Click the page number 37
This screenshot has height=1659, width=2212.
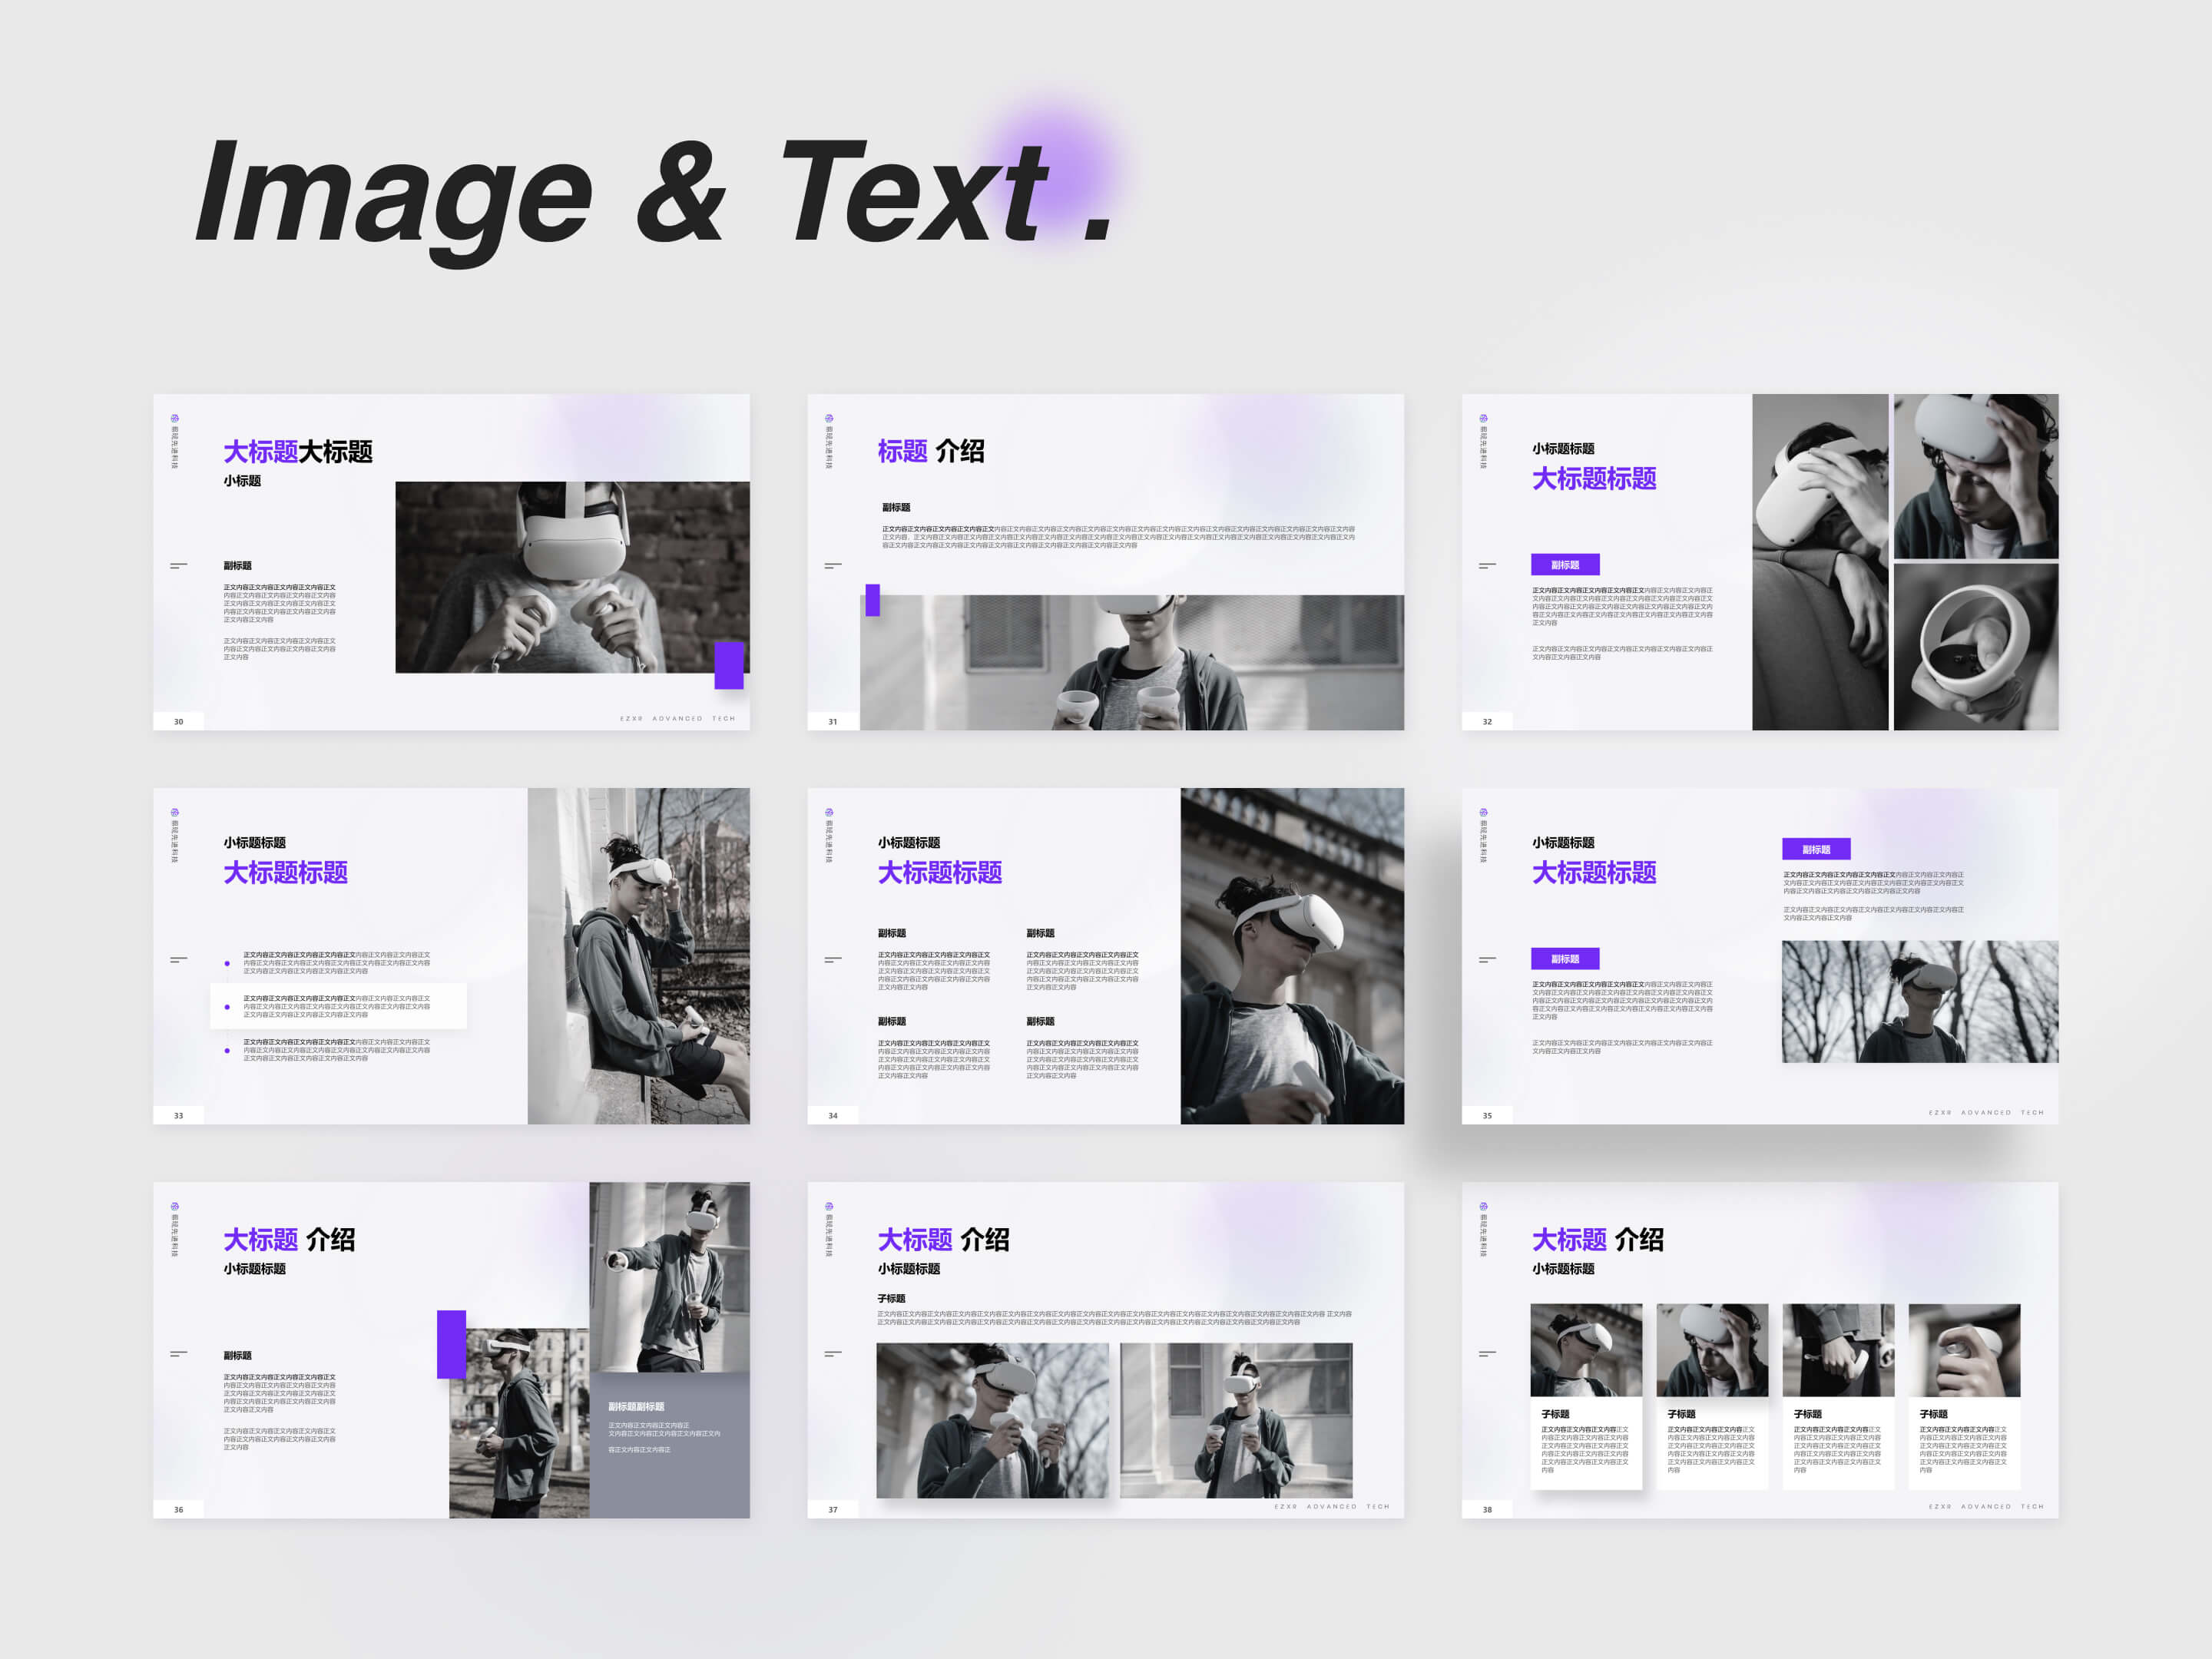point(833,1509)
